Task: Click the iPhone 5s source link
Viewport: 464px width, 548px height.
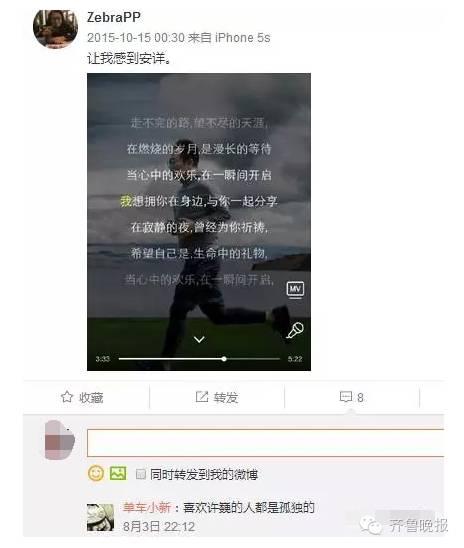Action: coord(242,38)
